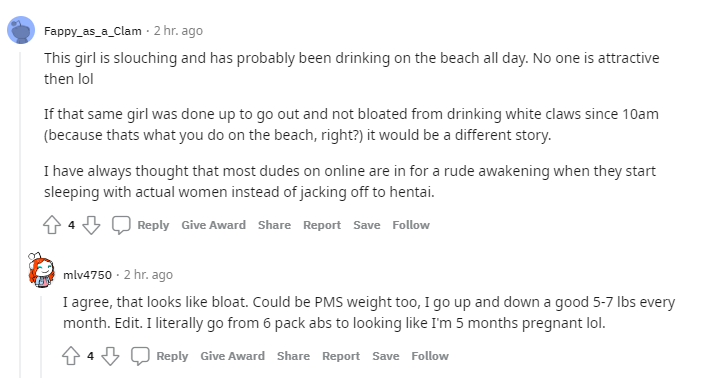This screenshot has width=714, height=378.
Task: Upvote Fappy_as_a_Clam's comment
Action: click(52, 225)
